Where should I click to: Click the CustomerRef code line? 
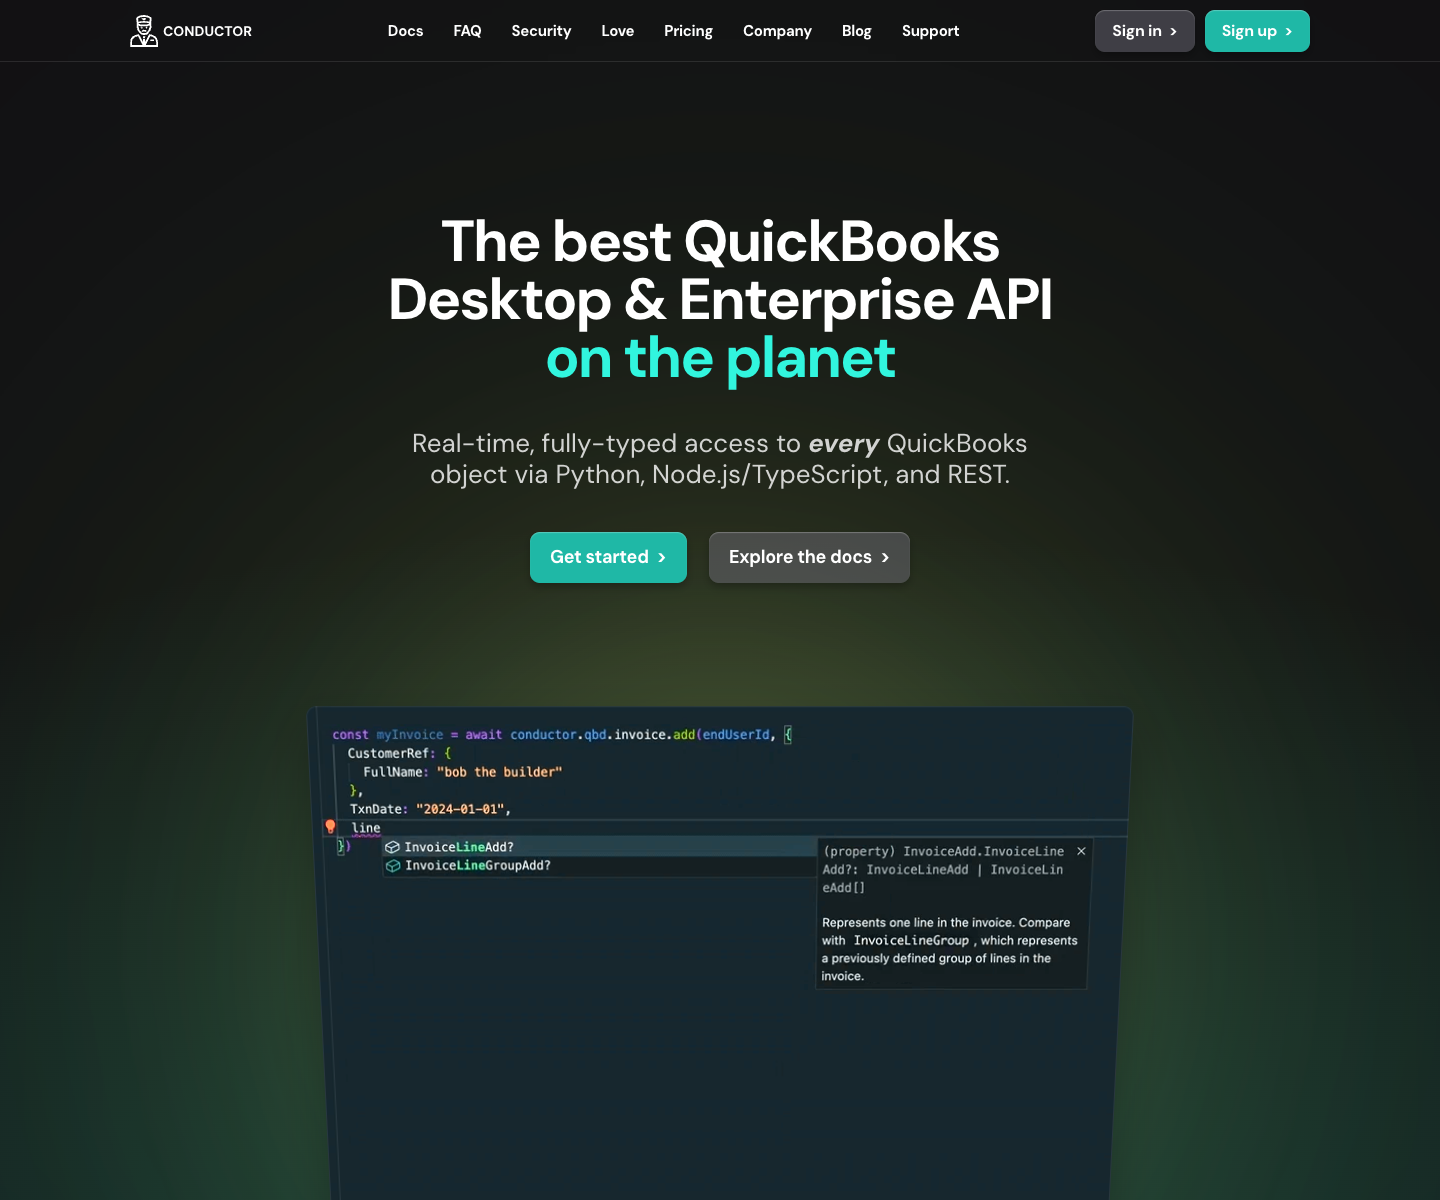pyautogui.click(x=399, y=753)
